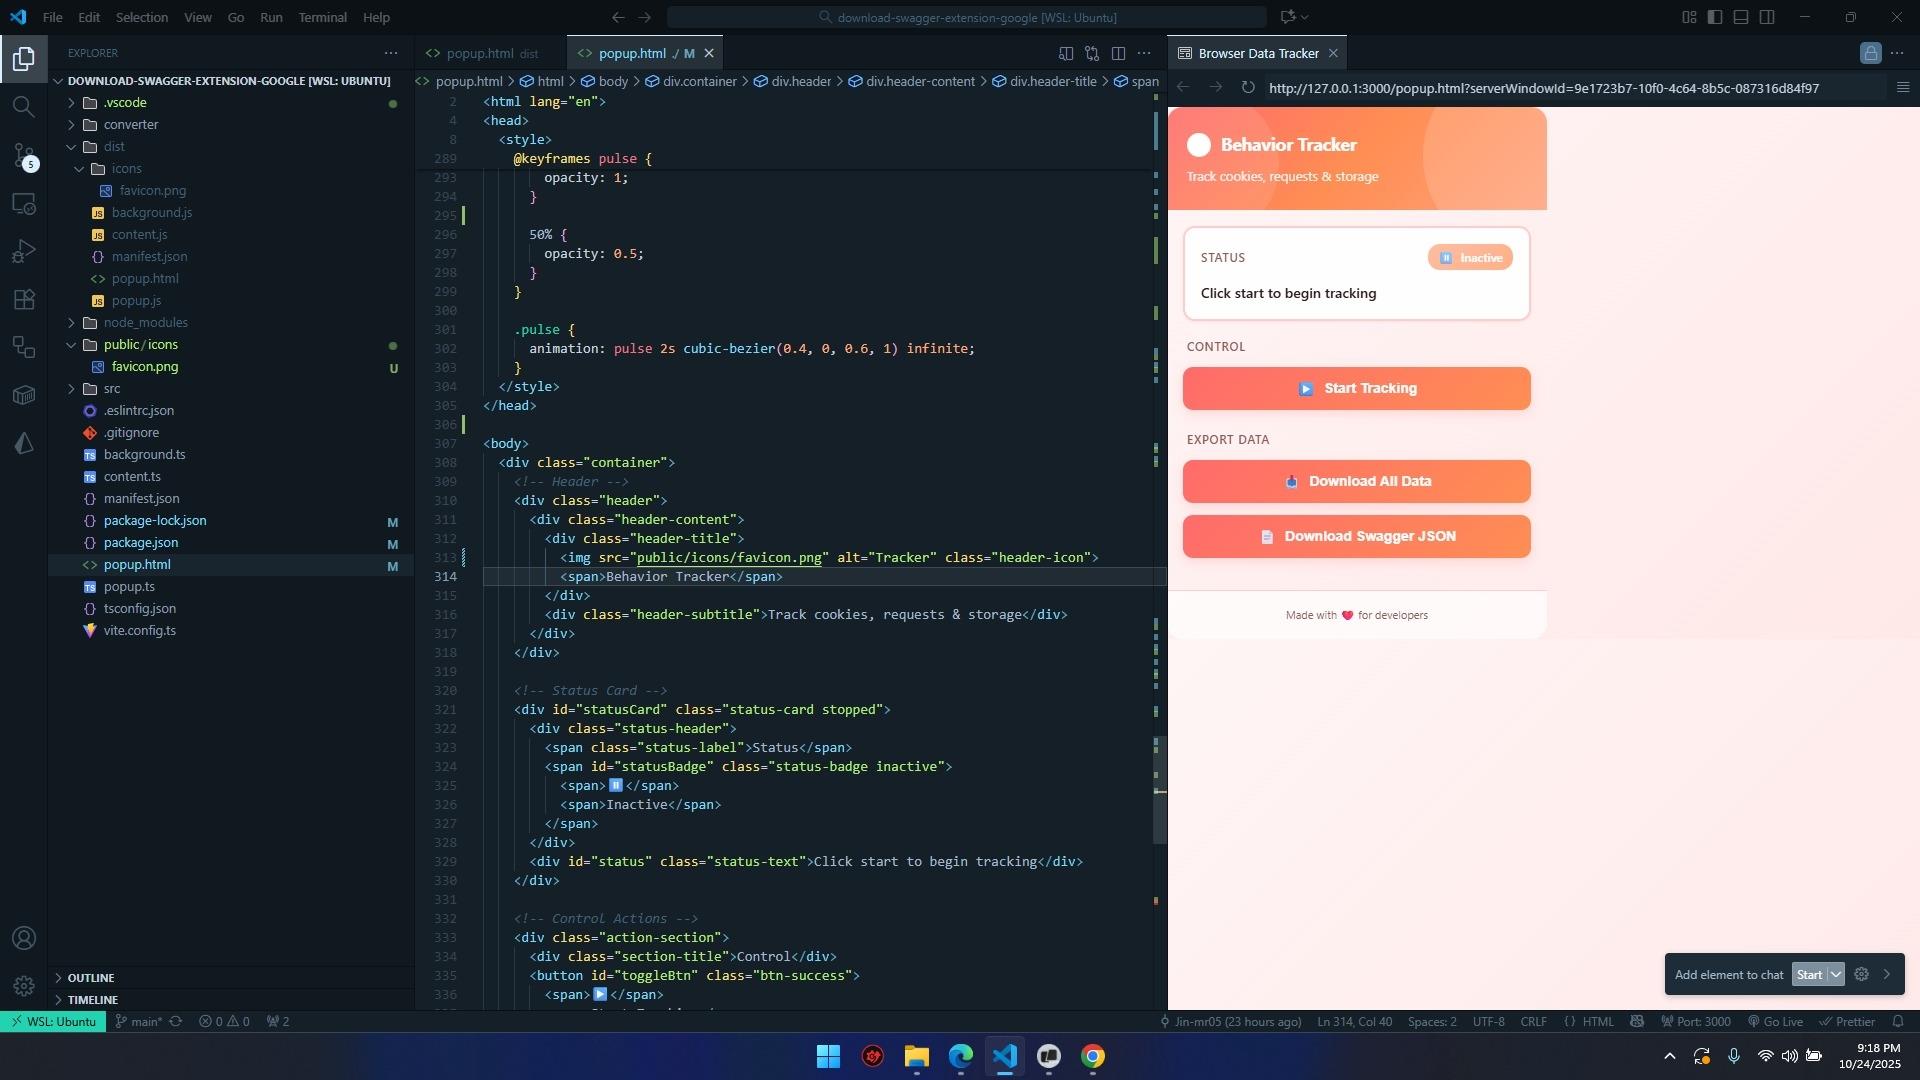Viewport: 1920px width, 1080px height.
Task: Open the Terminal menu
Action: (322, 17)
